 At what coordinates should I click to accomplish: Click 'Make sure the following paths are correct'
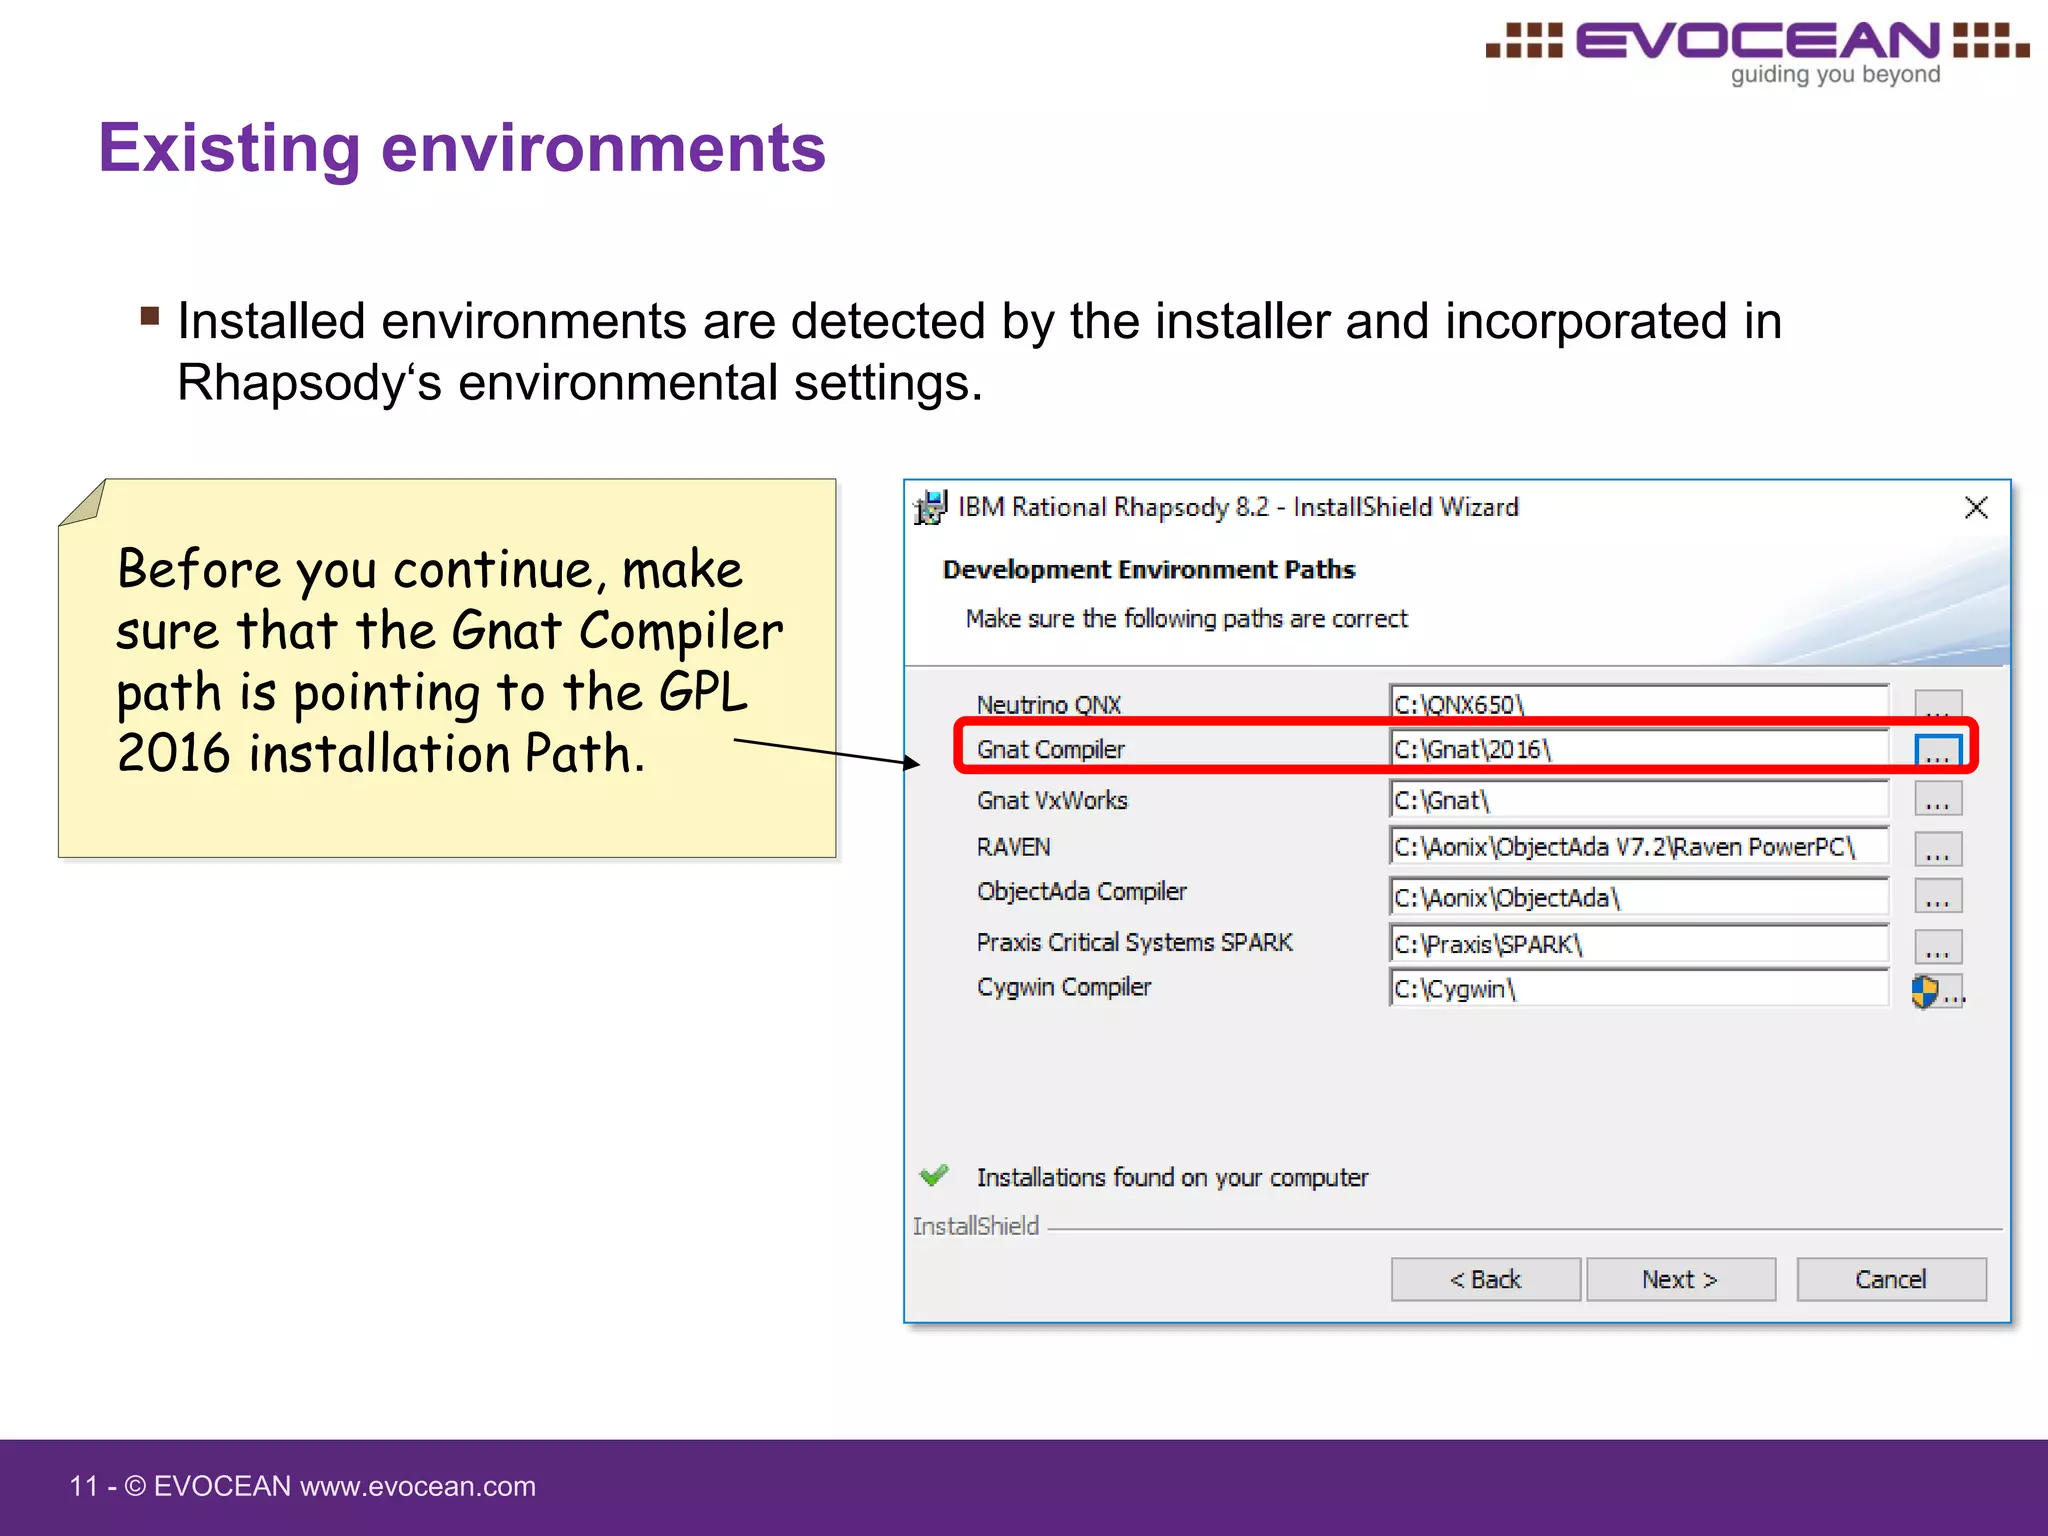(1187, 619)
